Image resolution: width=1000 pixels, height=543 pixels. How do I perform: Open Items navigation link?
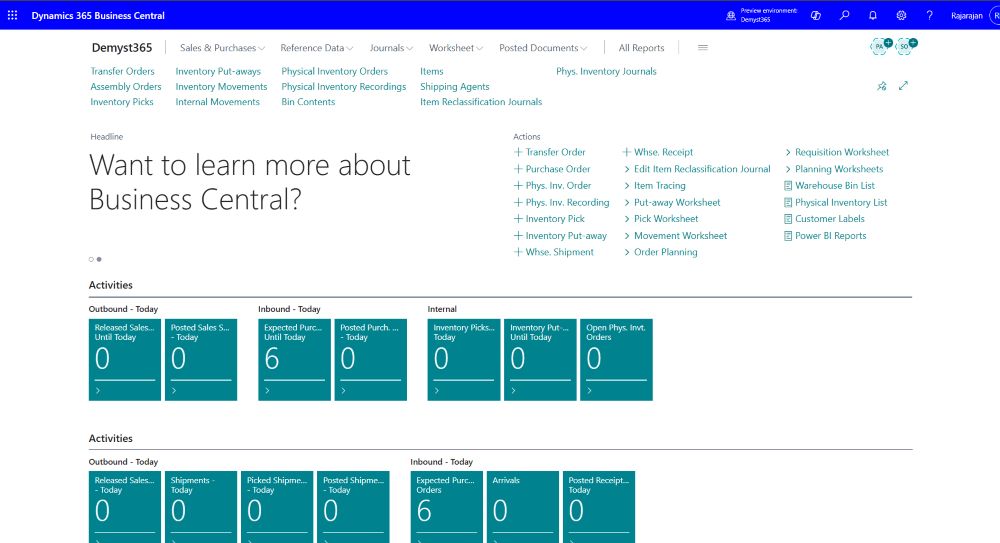pyautogui.click(x=432, y=71)
